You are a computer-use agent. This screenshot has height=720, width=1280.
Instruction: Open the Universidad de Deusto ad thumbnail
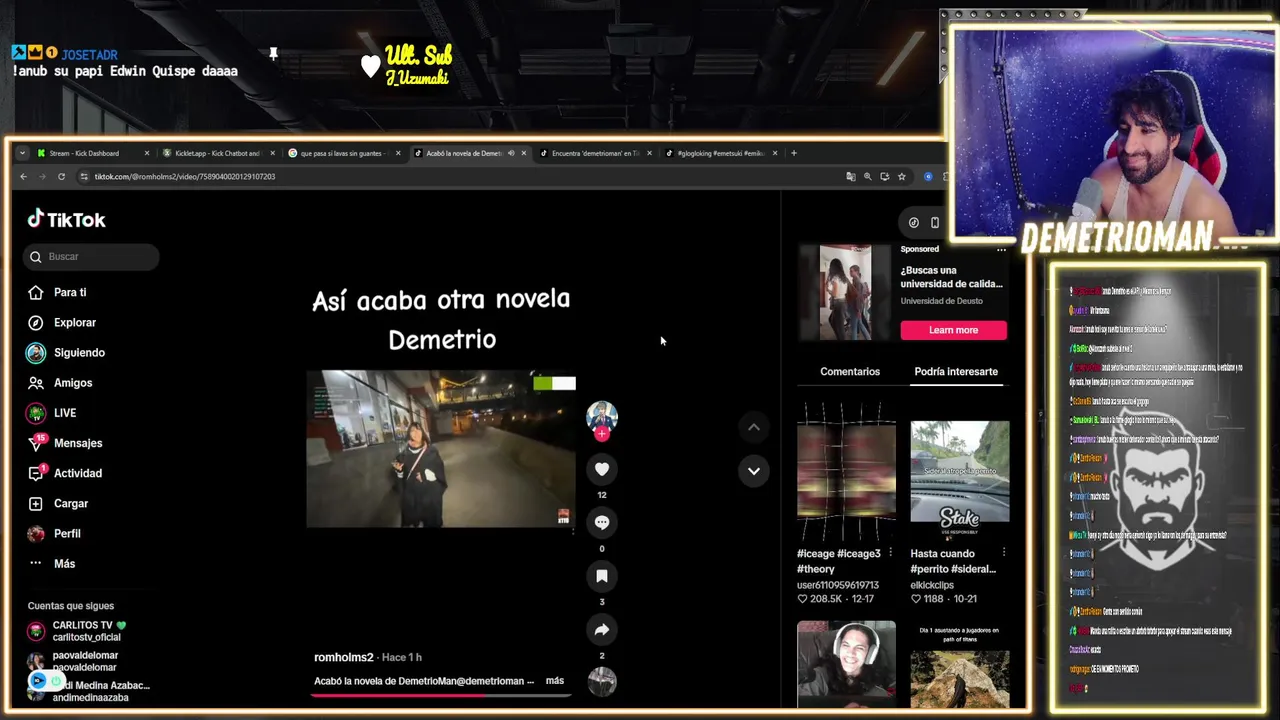[x=845, y=293]
